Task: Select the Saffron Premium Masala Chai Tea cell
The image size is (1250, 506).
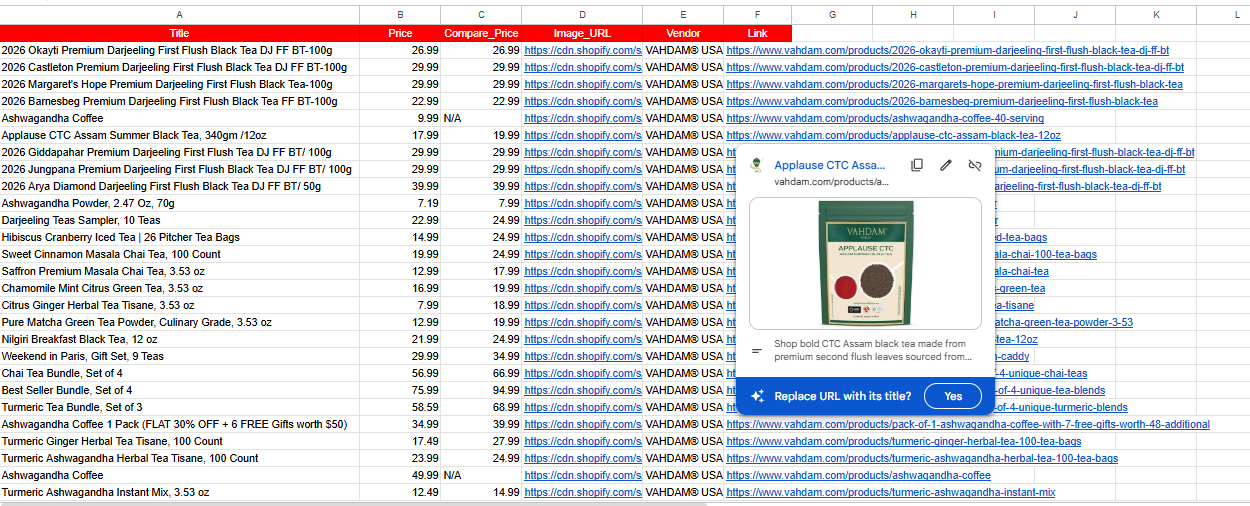Action: coord(179,271)
